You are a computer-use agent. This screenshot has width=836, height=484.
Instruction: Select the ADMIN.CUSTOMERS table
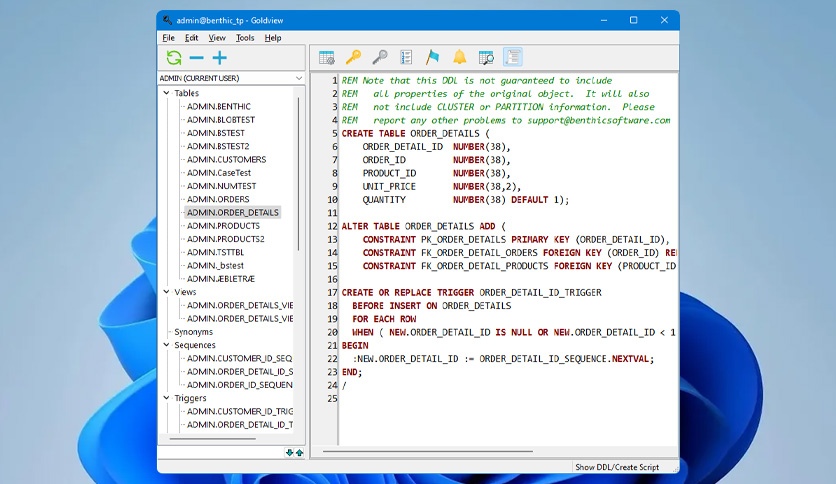[x=227, y=159]
